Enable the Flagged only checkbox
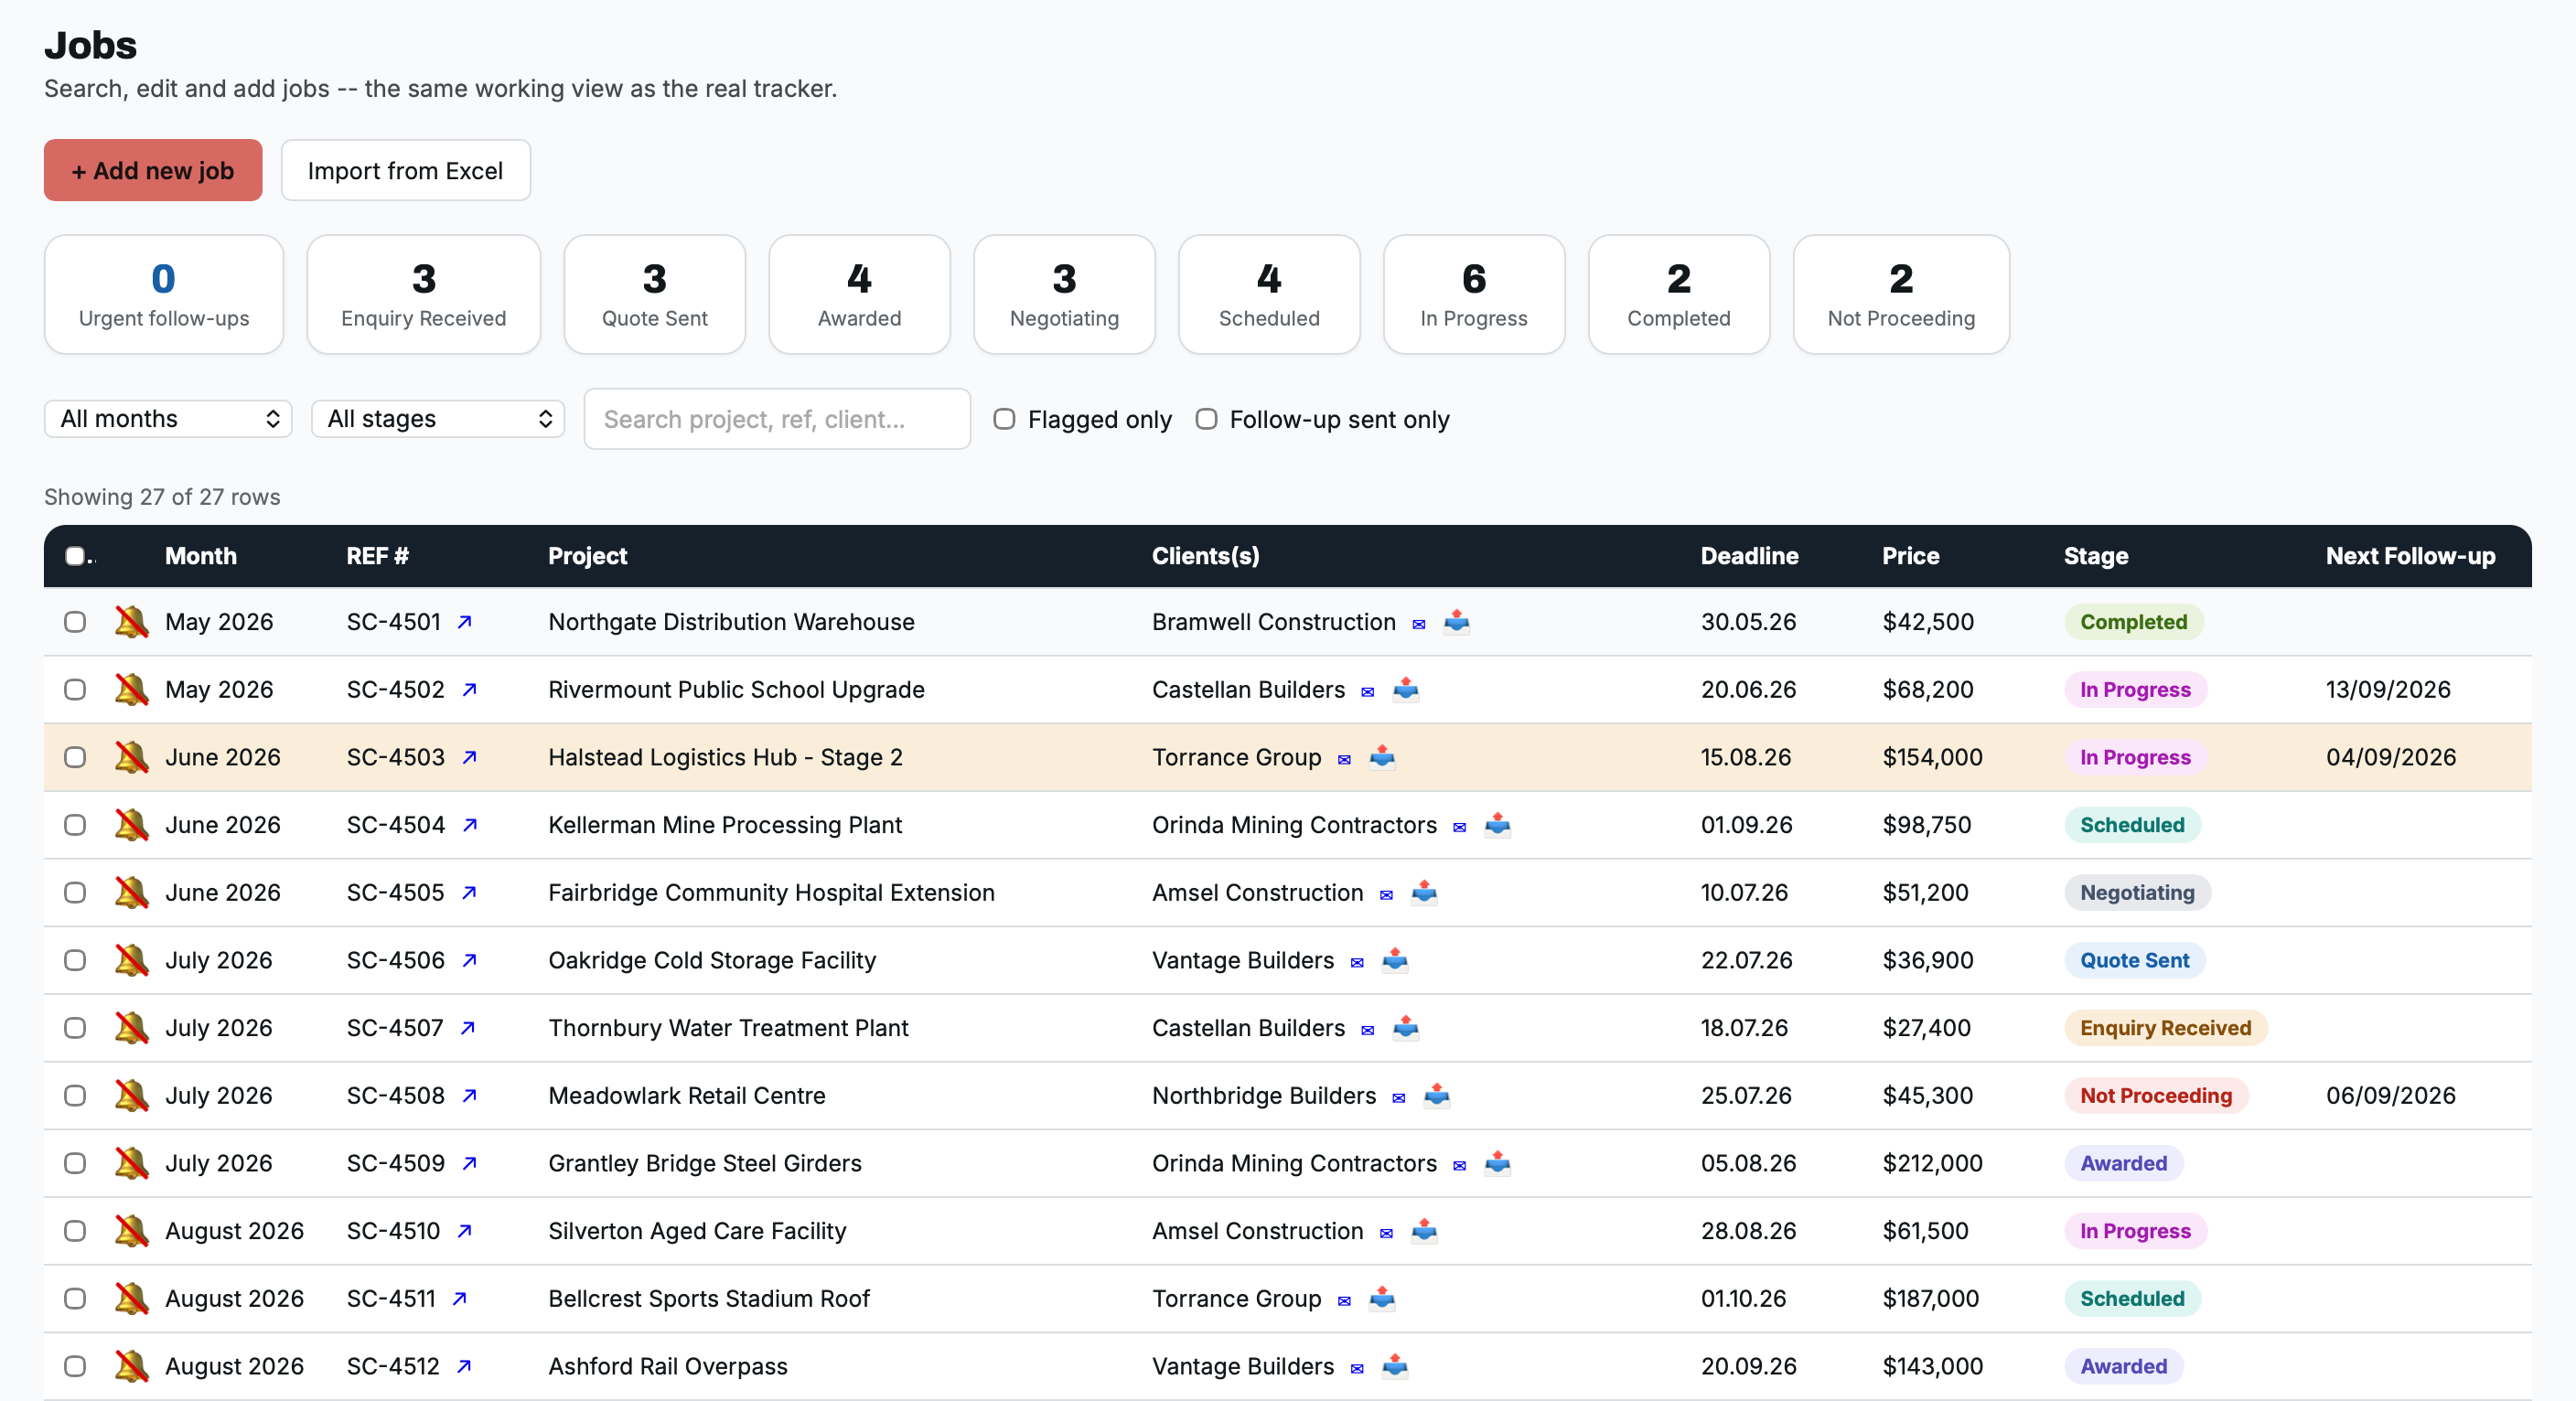 [1004, 419]
